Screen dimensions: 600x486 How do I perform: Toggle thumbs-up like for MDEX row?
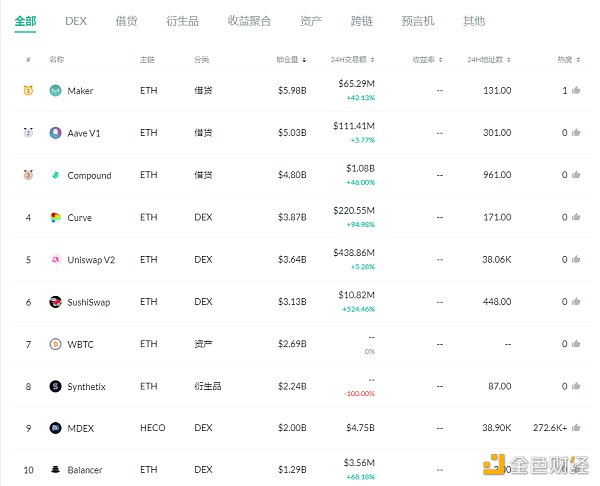[576, 428]
